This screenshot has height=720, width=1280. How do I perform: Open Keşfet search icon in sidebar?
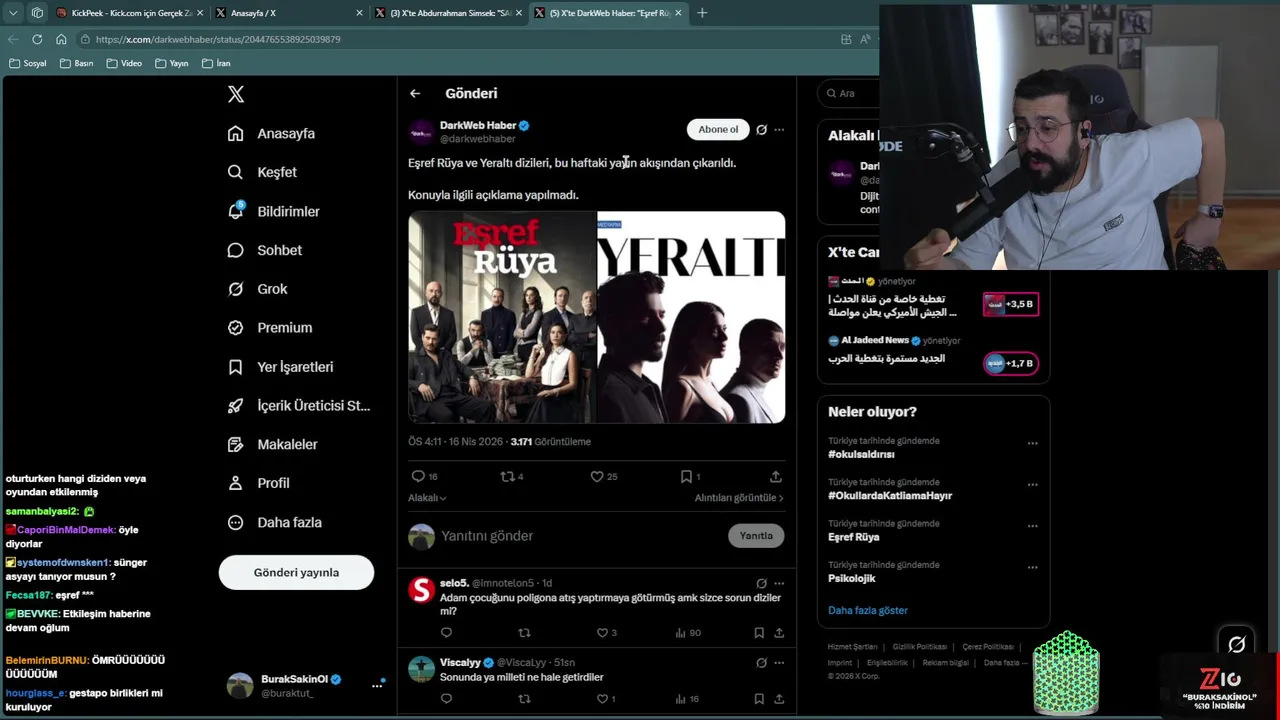235,172
